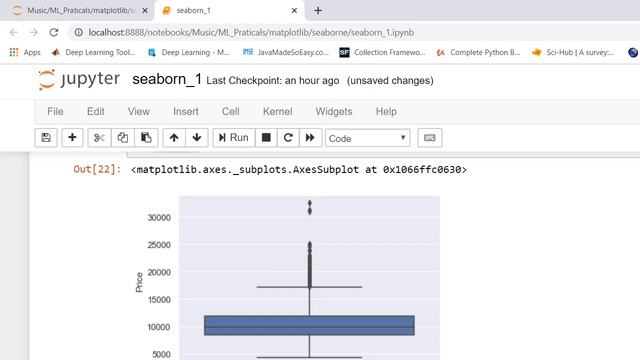Move selected cell down arrow

pos(197,138)
